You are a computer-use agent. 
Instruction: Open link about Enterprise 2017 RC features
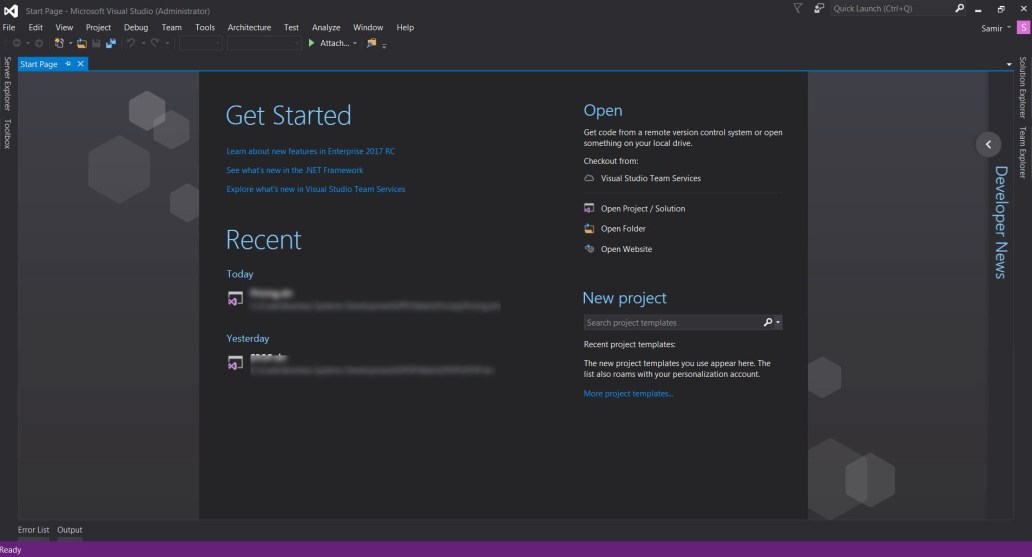click(311, 151)
